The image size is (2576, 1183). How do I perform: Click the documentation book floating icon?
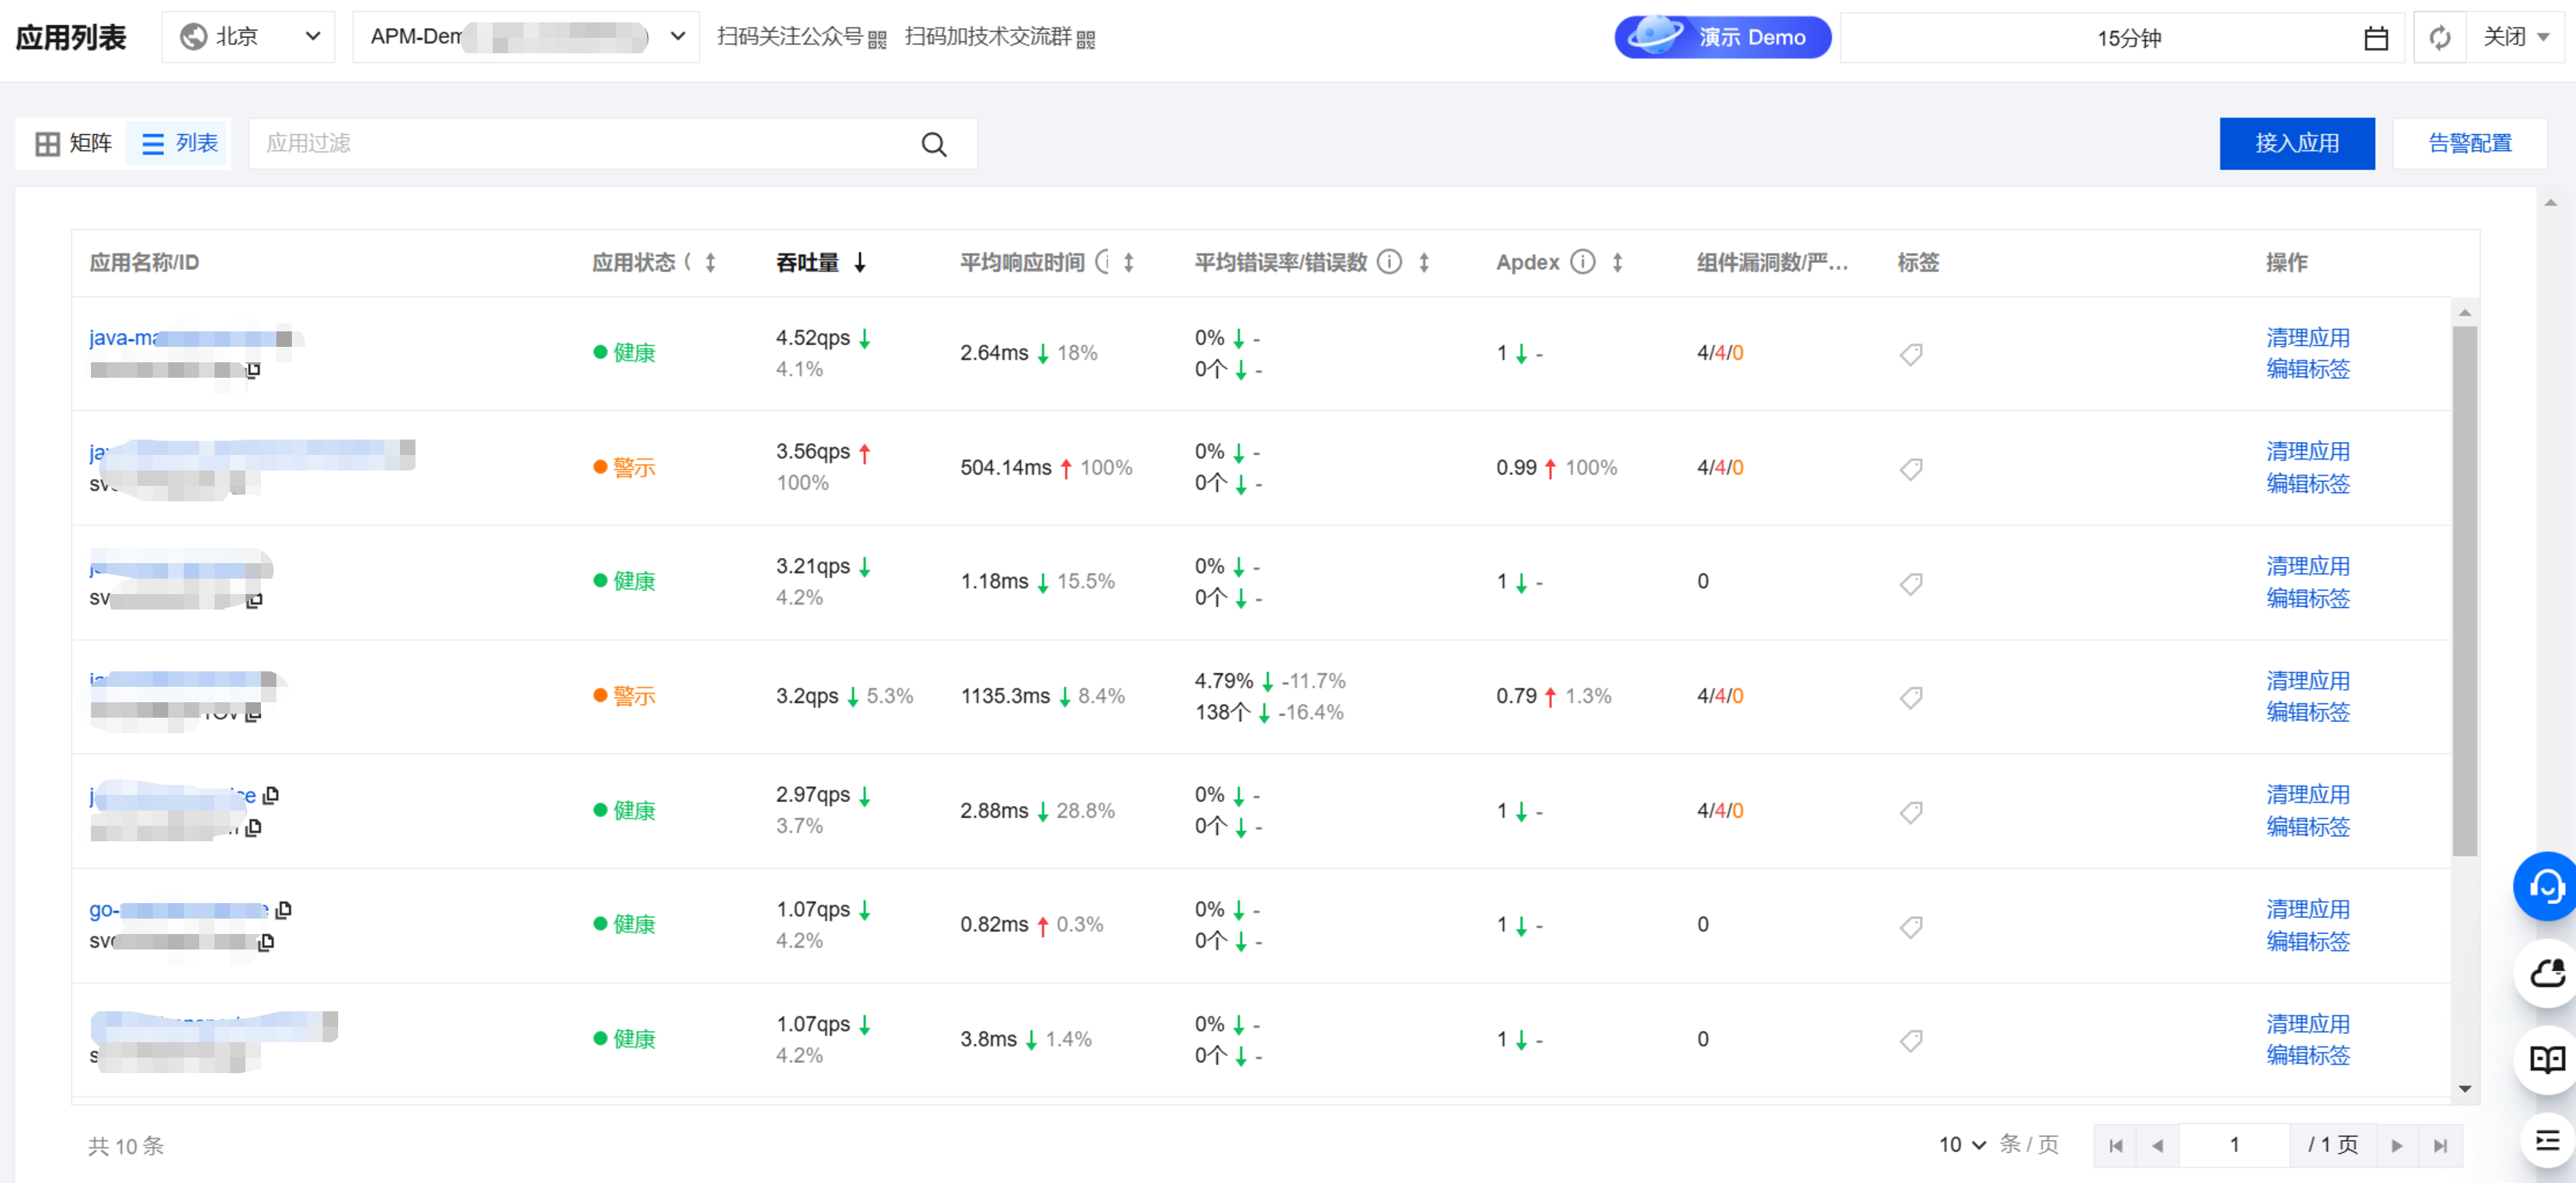2545,1059
